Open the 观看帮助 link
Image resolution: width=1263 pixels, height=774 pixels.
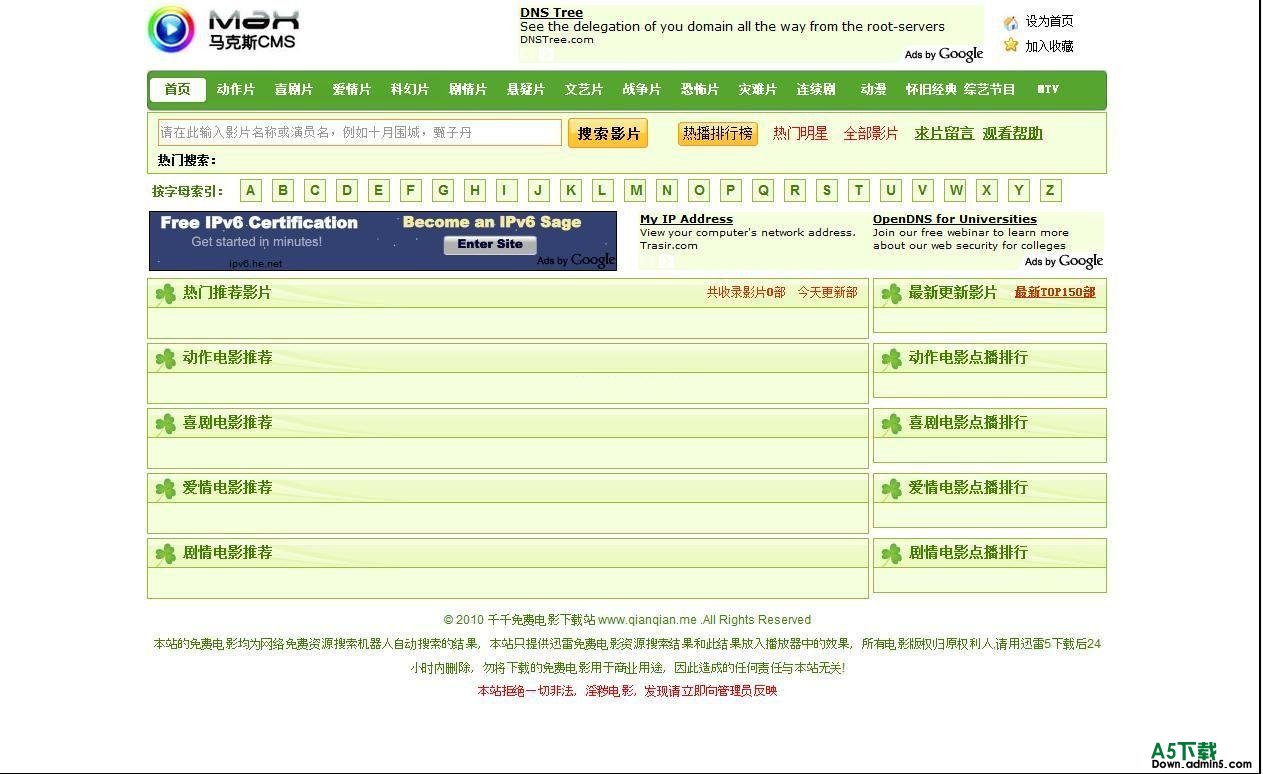pyautogui.click(x=1013, y=134)
